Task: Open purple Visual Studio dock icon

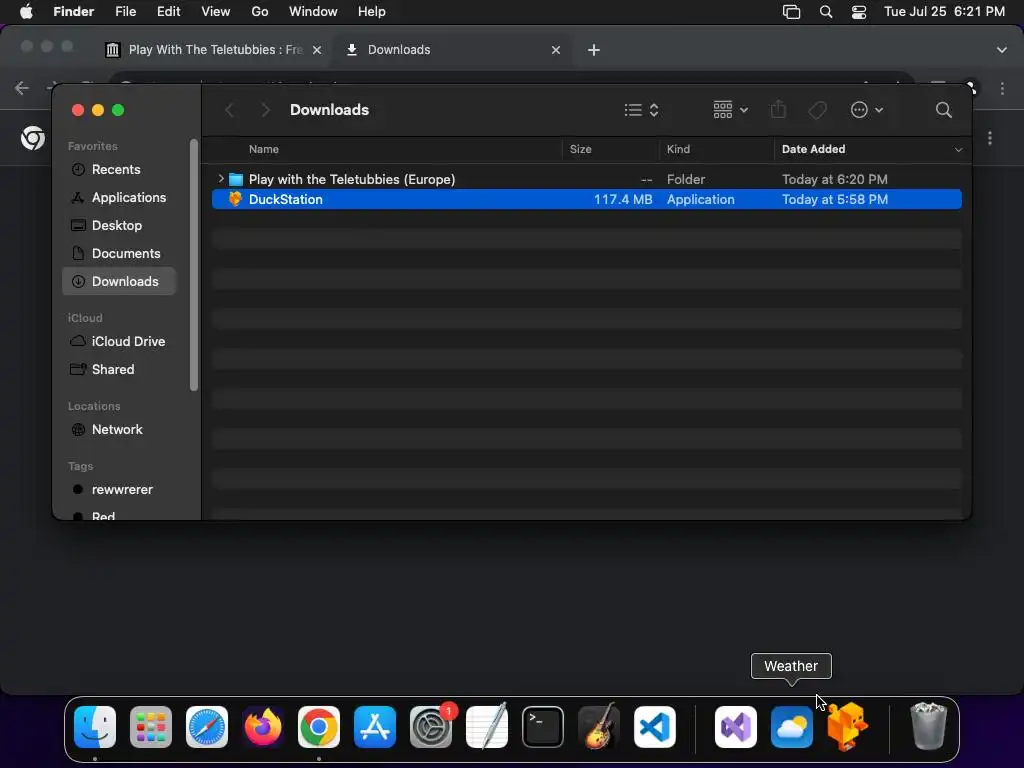Action: (736, 727)
